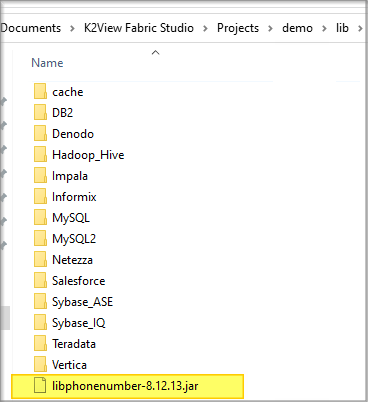Screen dimensions: 368x402
Task: Navigate to the Projects breadcrumb segment
Action: tap(238, 28)
